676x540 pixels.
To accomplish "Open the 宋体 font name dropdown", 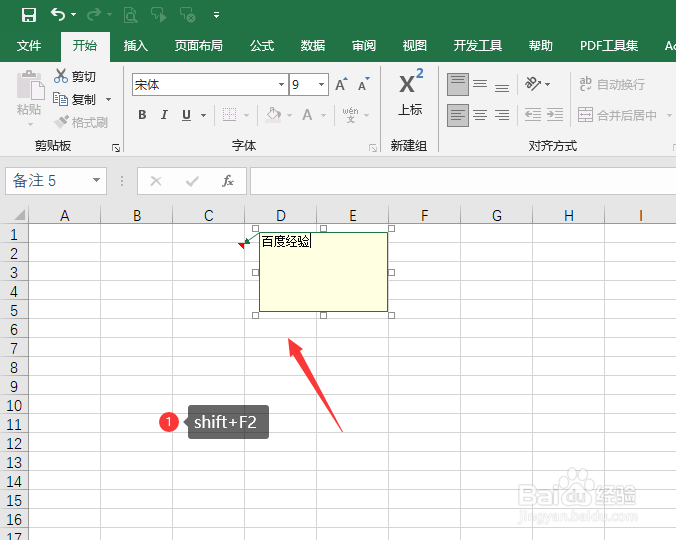I will [x=282, y=84].
